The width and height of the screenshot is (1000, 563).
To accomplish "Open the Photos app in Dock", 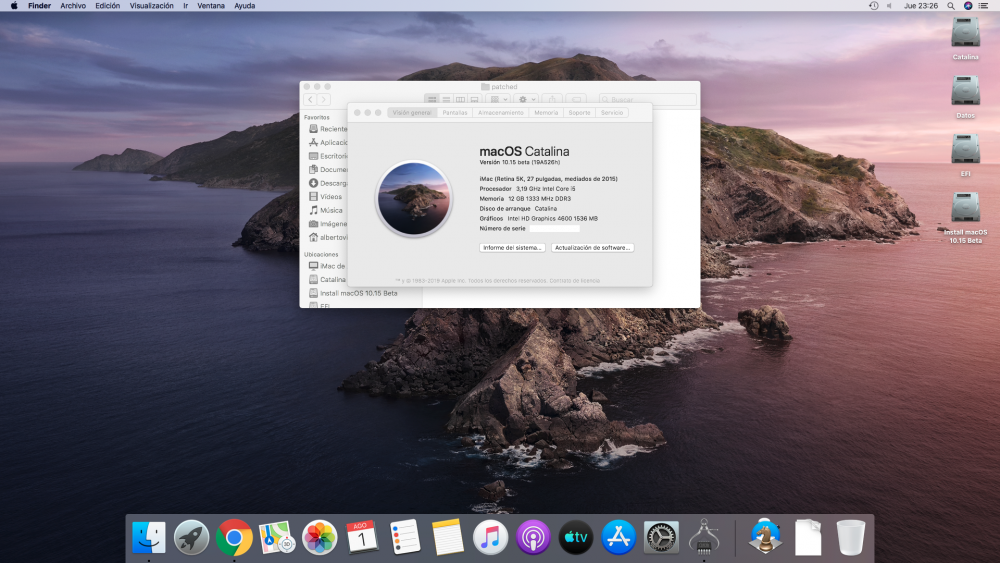I will [x=320, y=537].
